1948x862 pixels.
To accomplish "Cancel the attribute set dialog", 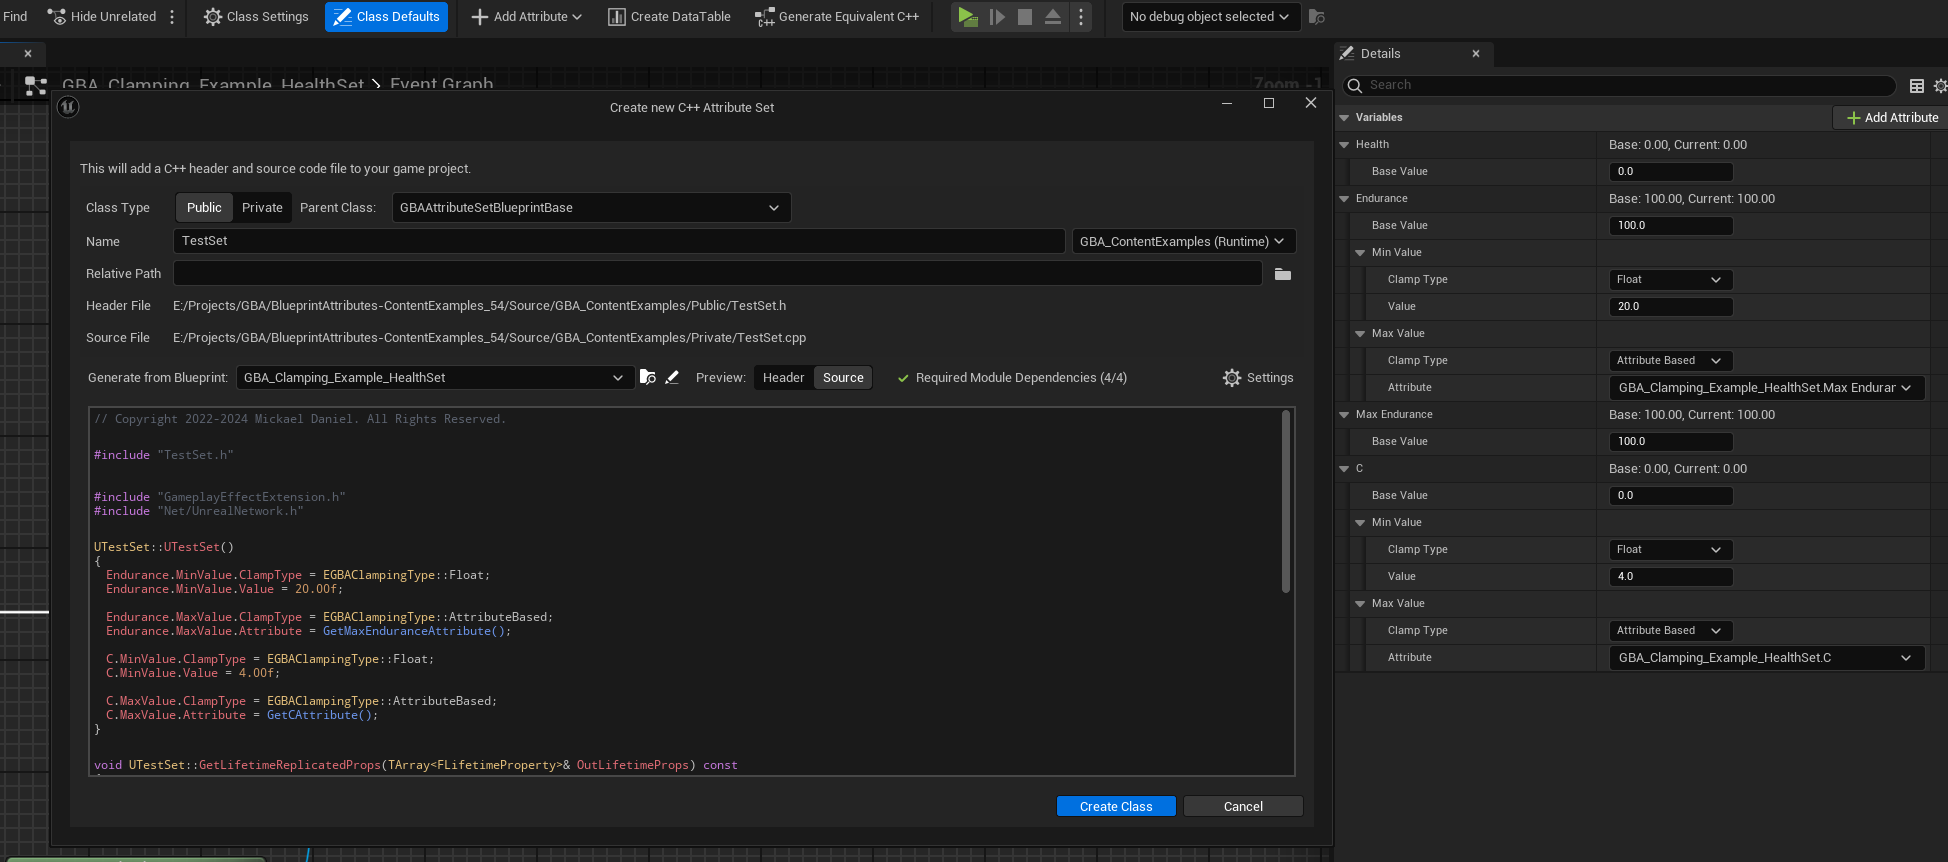I will coord(1243,806).
